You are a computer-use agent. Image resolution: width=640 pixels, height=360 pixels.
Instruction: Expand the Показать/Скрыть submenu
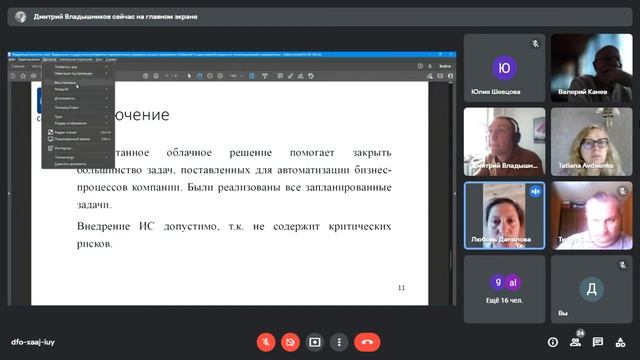coord(78,107)
